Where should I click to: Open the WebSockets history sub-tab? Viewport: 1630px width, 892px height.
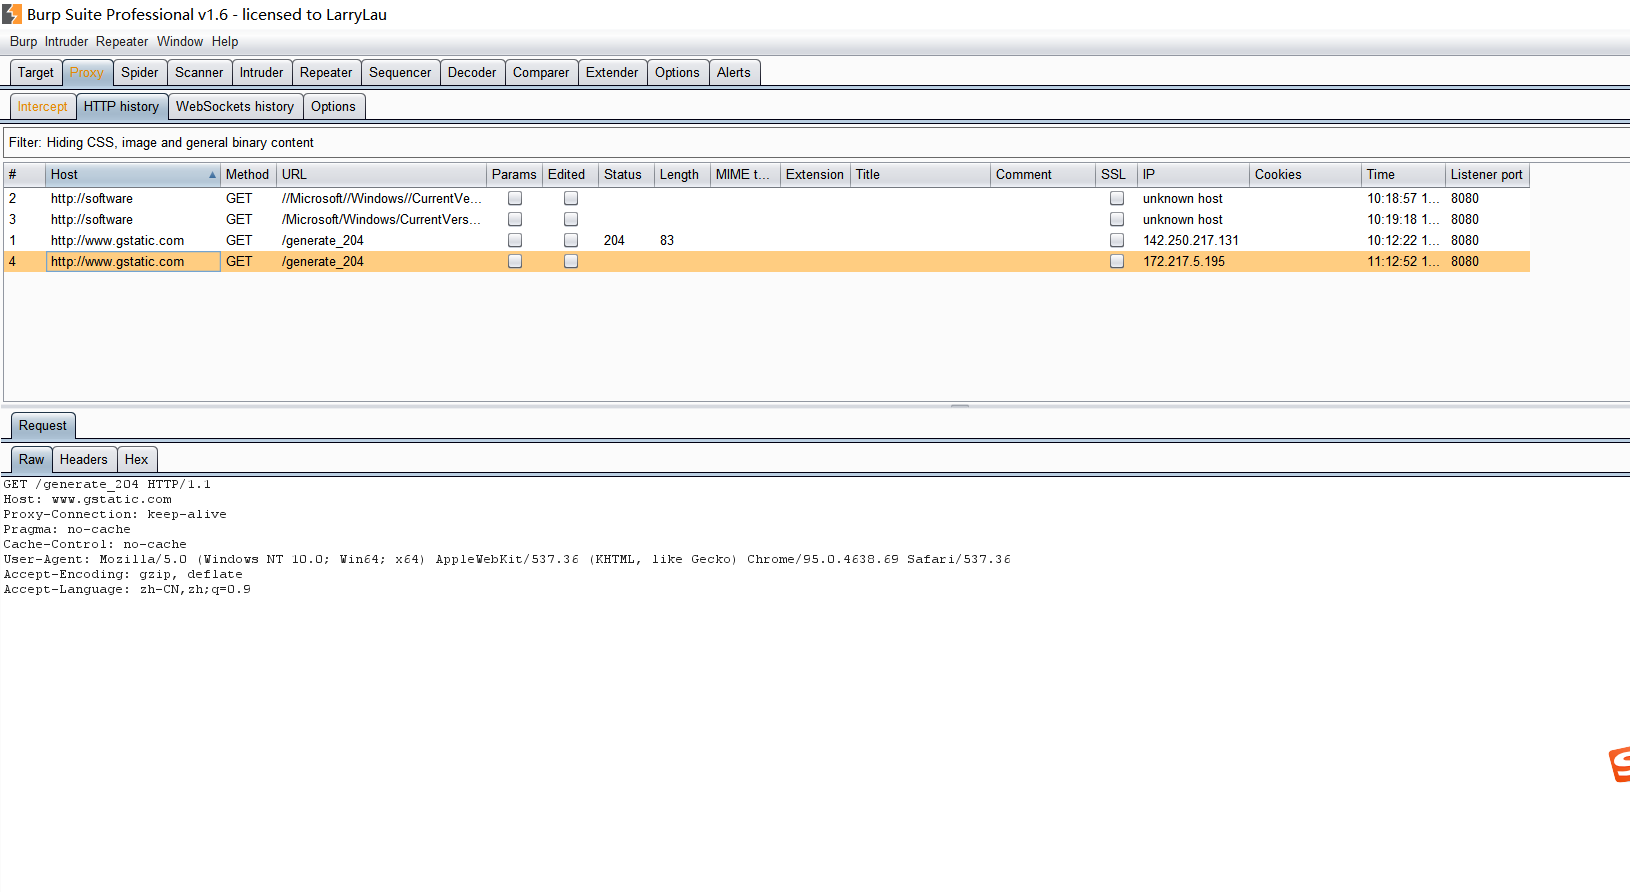235,106
